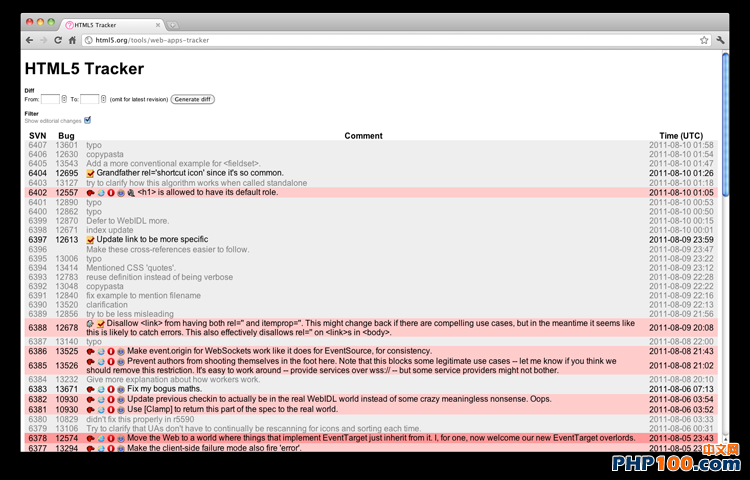Click the browser forward arrow
Viewport: 750px width, 480px height.
coord(44,40)
